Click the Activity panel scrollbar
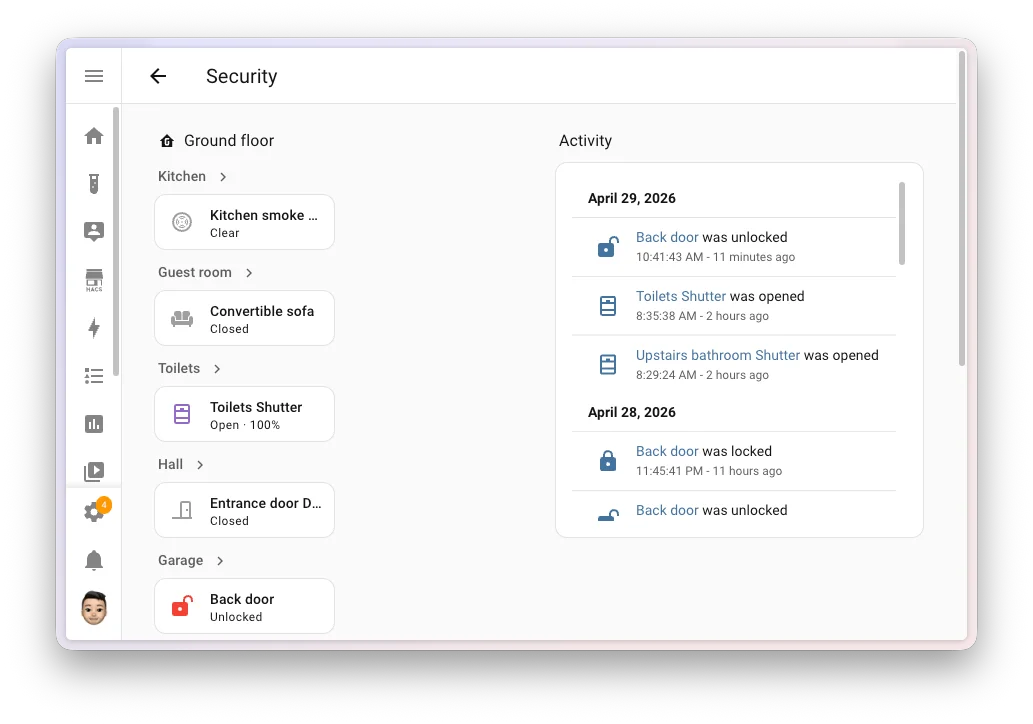1033x724 pixels. (x=902, y=223)
